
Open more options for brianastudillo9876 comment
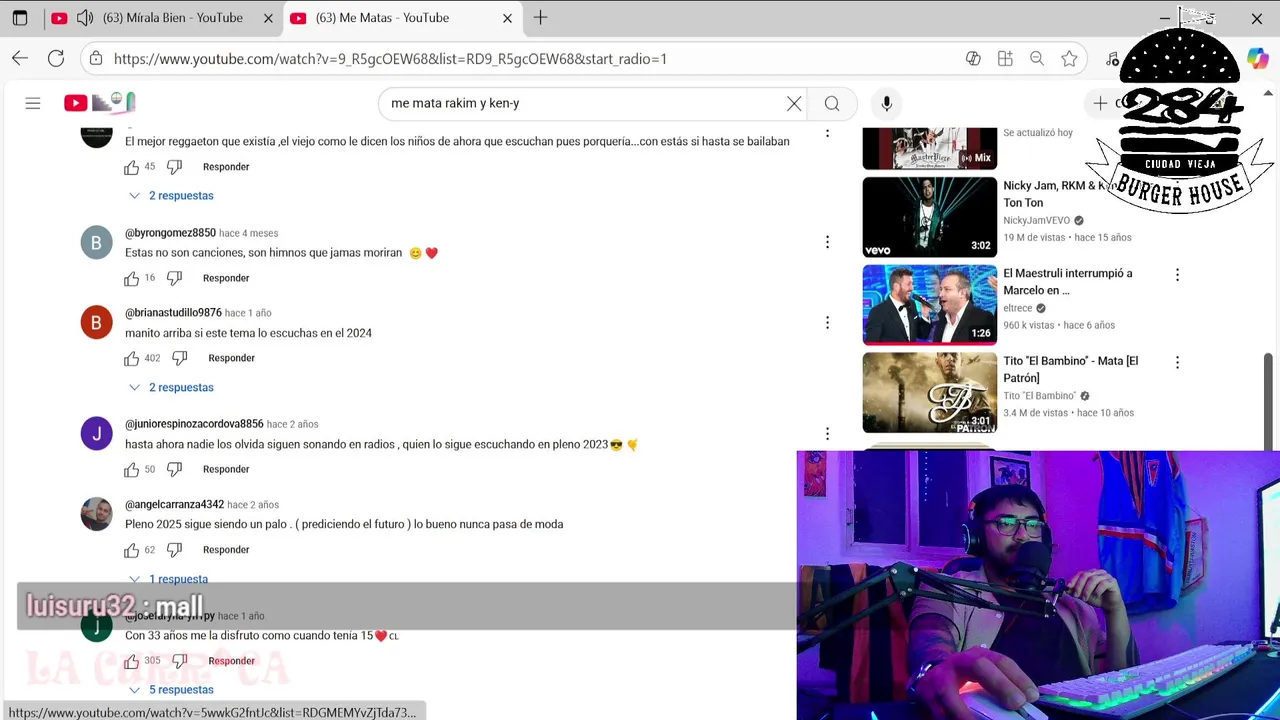827,322
